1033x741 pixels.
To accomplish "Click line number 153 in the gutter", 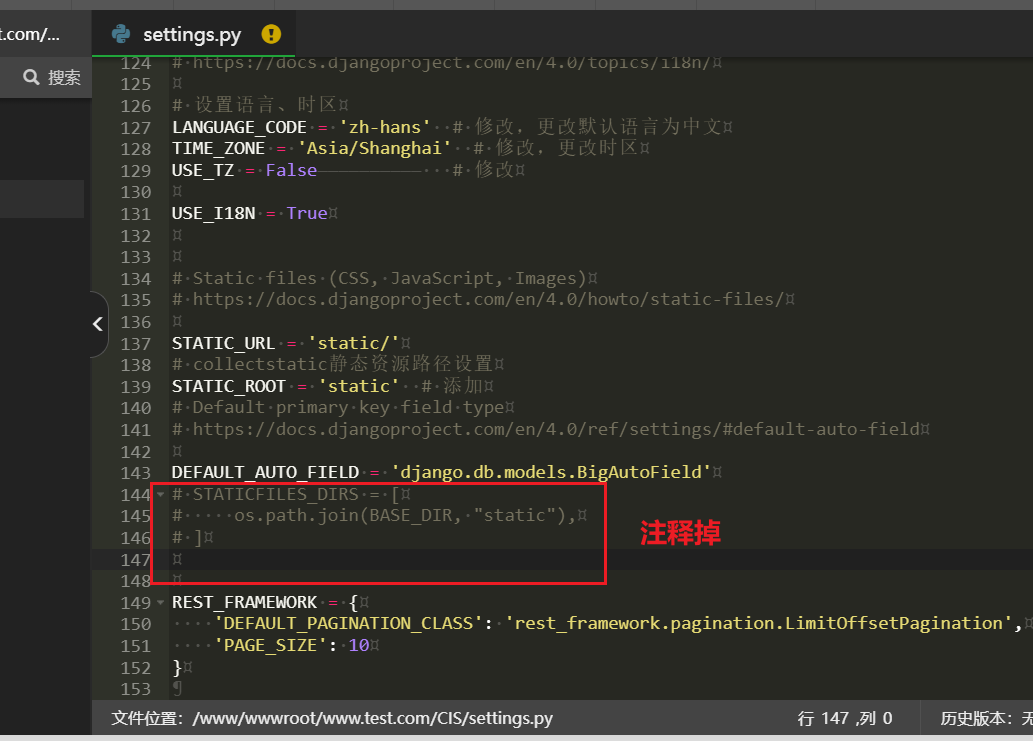I will 136,689.
